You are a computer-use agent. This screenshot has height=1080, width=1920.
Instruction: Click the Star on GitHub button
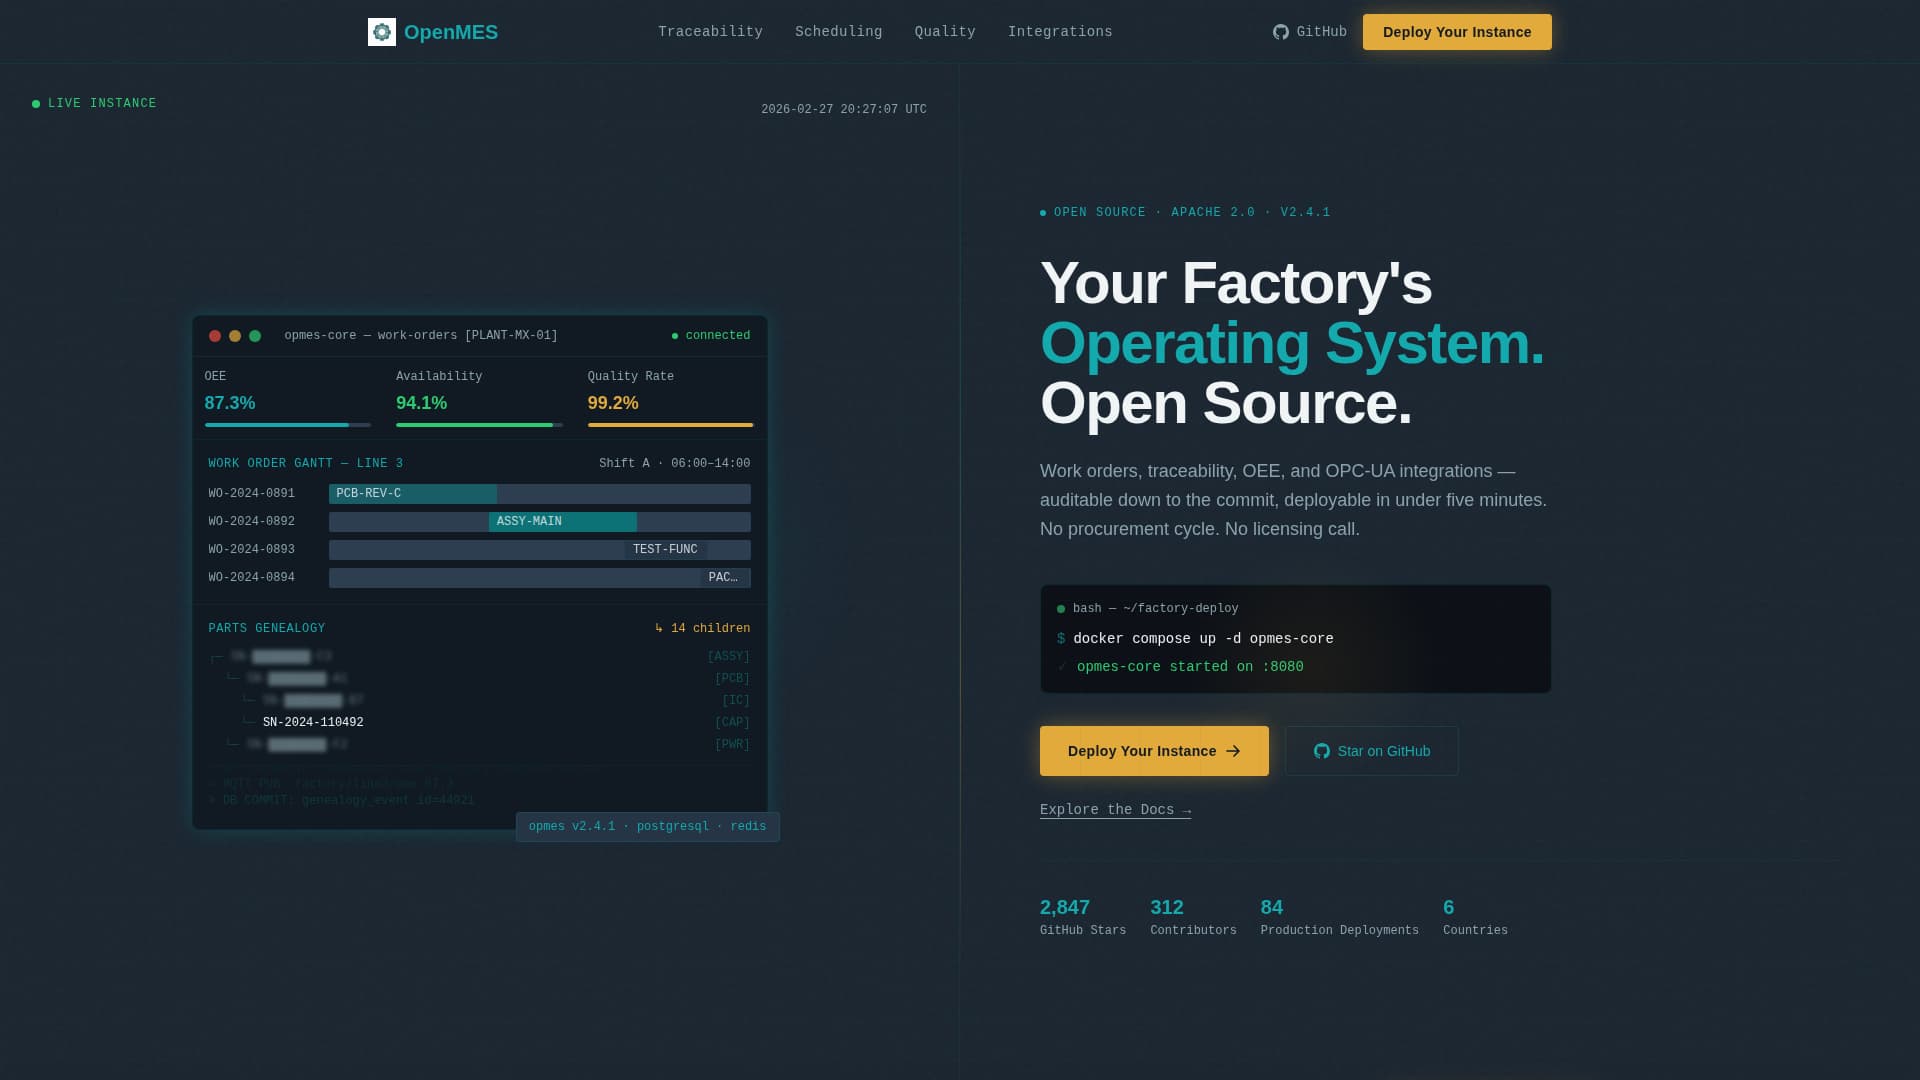(x=1372, y=751)
